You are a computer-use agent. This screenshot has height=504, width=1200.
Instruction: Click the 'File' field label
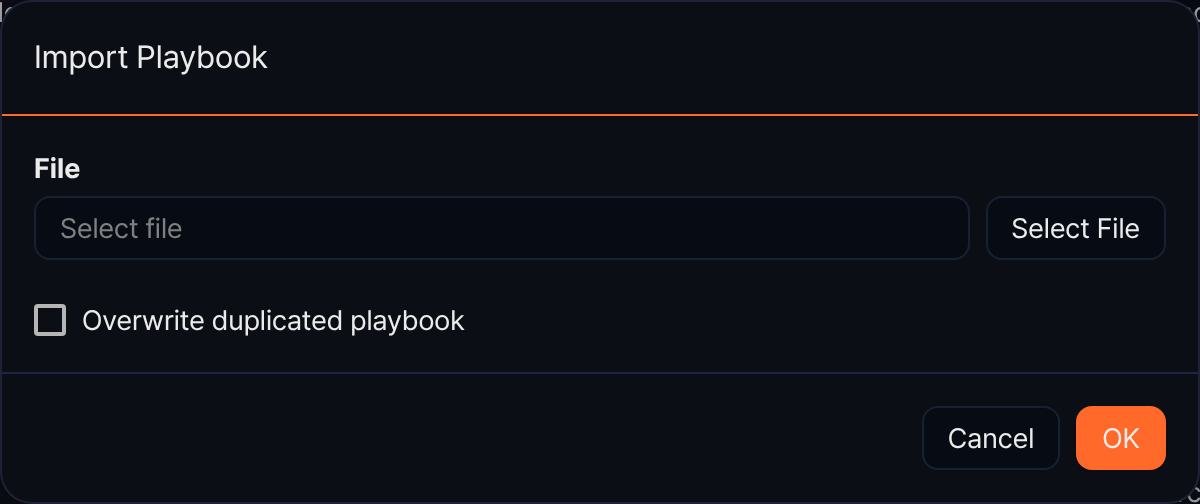57,169
